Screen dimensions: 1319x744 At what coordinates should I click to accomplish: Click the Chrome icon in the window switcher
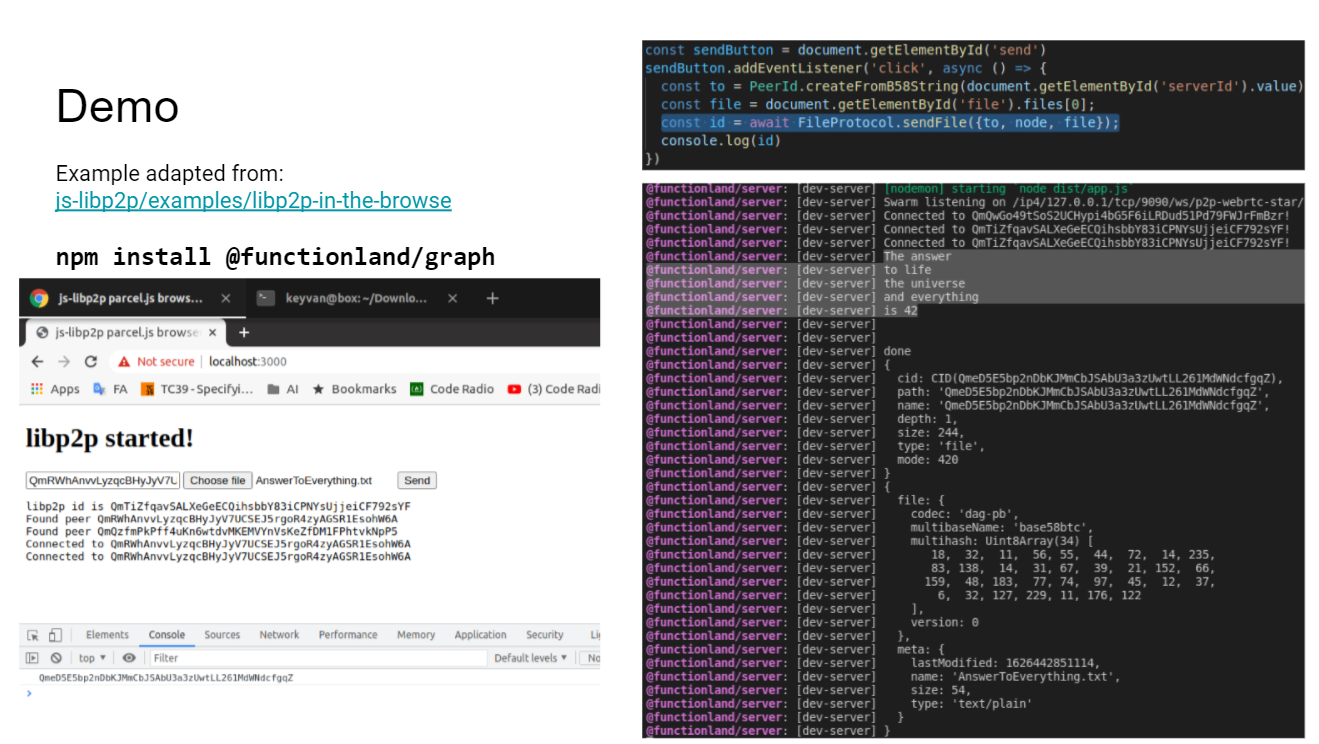pyautogui.click(x=39, y=298)
